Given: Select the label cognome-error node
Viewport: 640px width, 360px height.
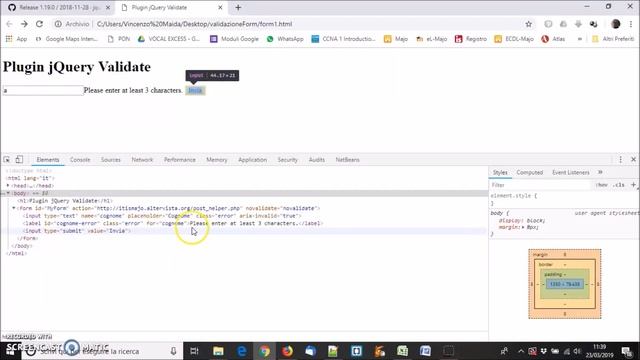Looking at the screenshot, I should pos(173,223).
